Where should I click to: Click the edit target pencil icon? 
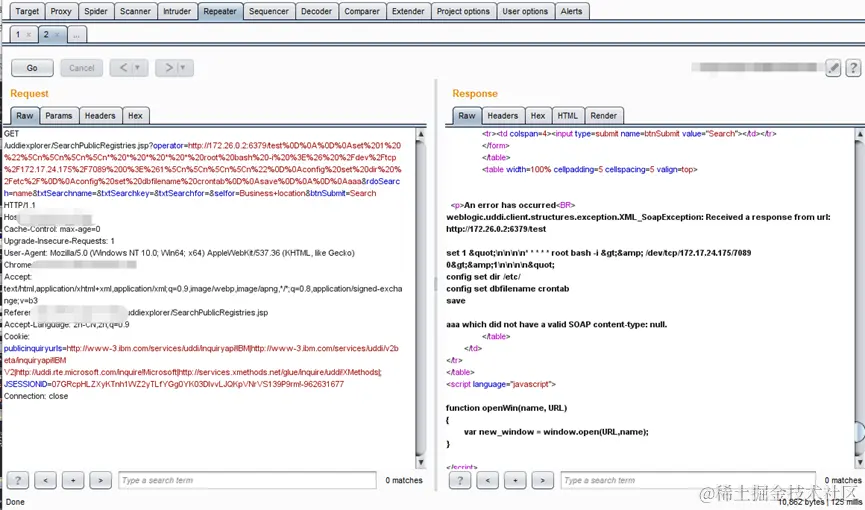(x=833, y=68)
